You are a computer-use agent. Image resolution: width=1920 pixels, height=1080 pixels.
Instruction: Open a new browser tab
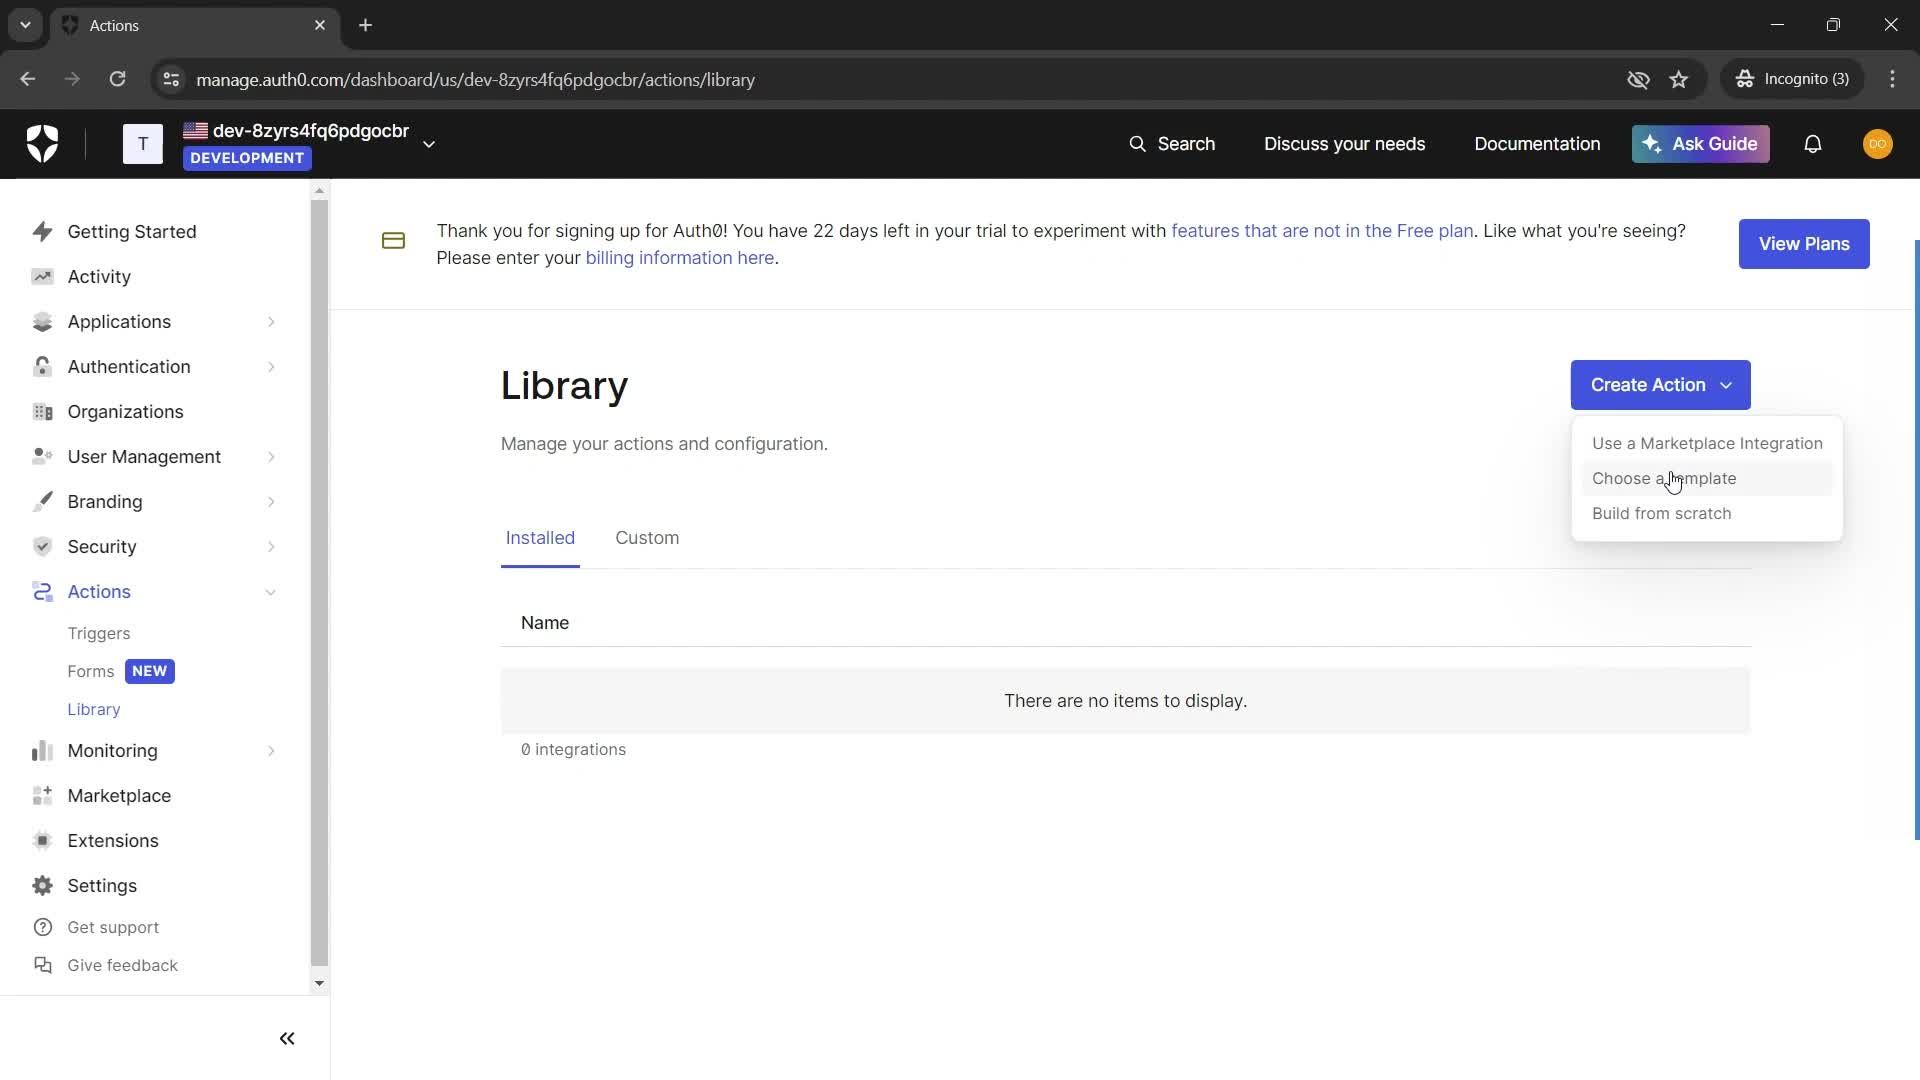coord(366,25)
